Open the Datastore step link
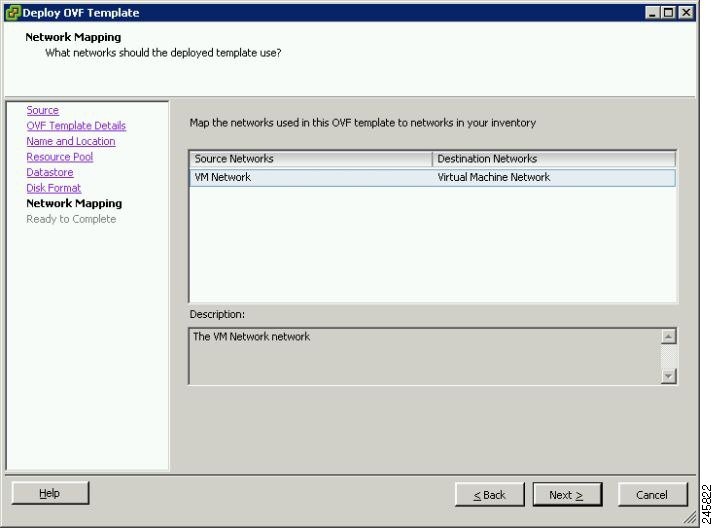 [x=50, y=173]
